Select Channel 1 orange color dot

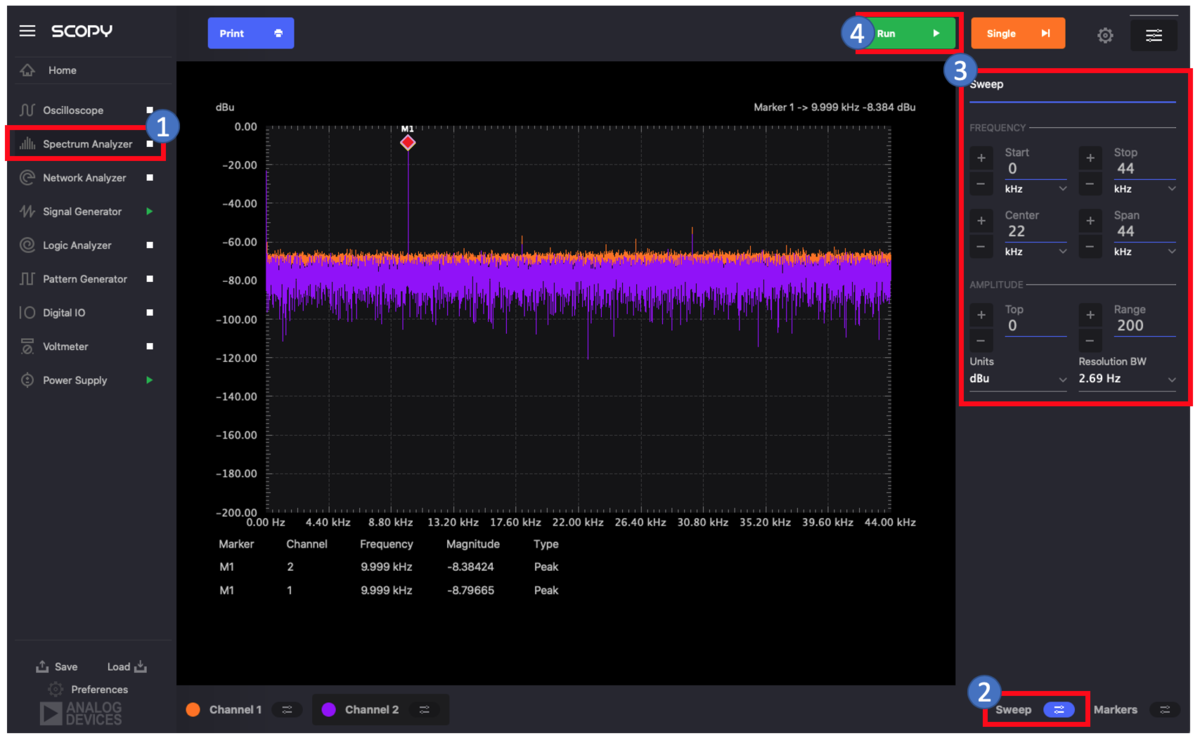[193, 710]
